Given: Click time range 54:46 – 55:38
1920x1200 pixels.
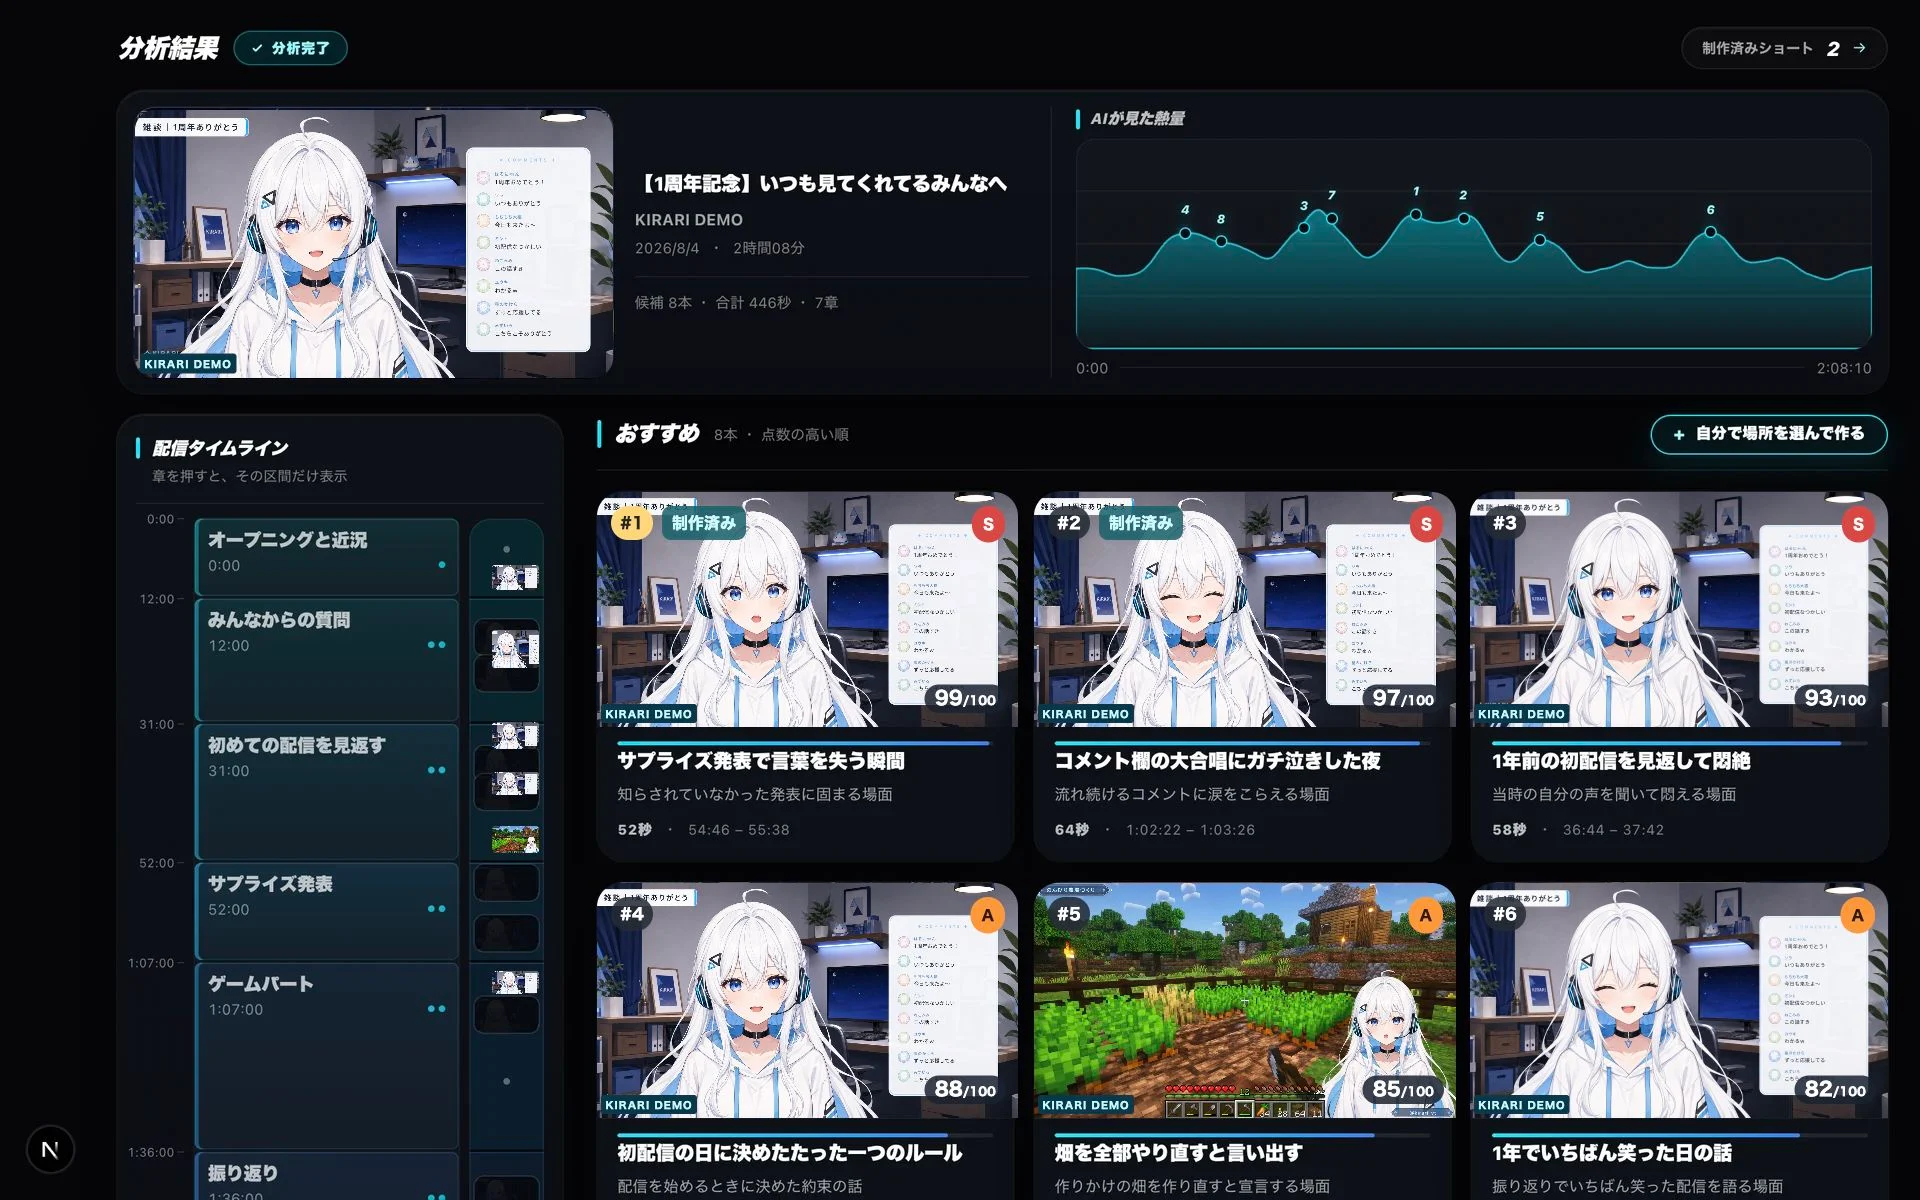Looking at the screenshot, I should [x=739, y=830].
